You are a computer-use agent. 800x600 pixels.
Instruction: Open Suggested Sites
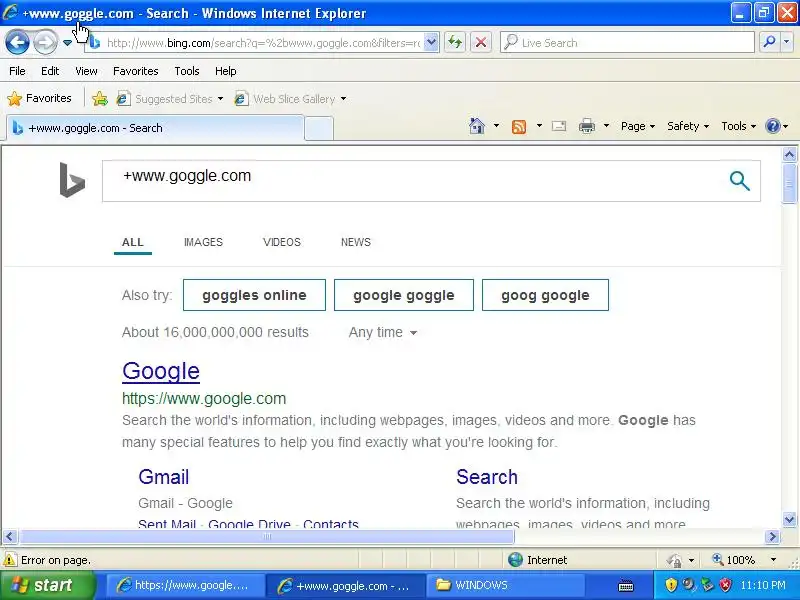click(x=164, y=98)
